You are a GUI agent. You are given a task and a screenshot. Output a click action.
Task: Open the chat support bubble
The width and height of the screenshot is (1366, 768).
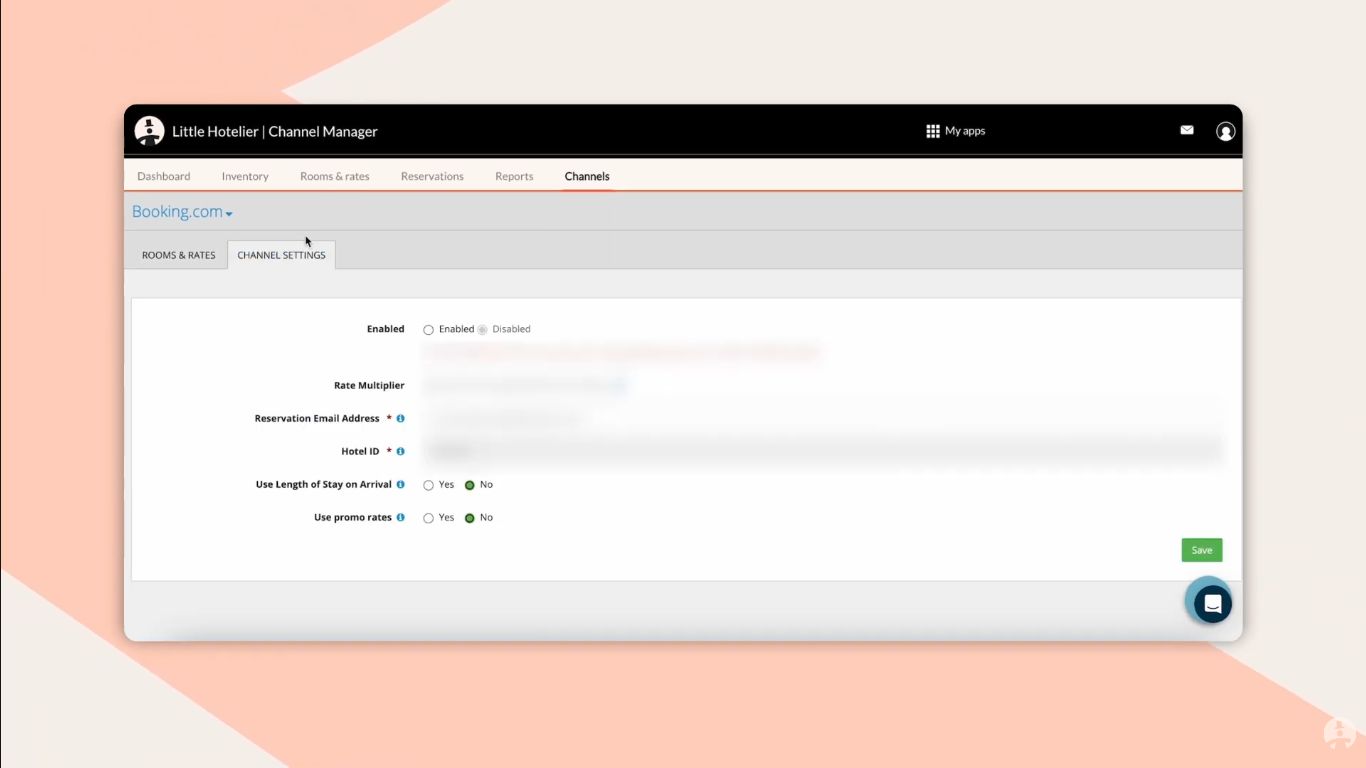[x=1212, y=603]
